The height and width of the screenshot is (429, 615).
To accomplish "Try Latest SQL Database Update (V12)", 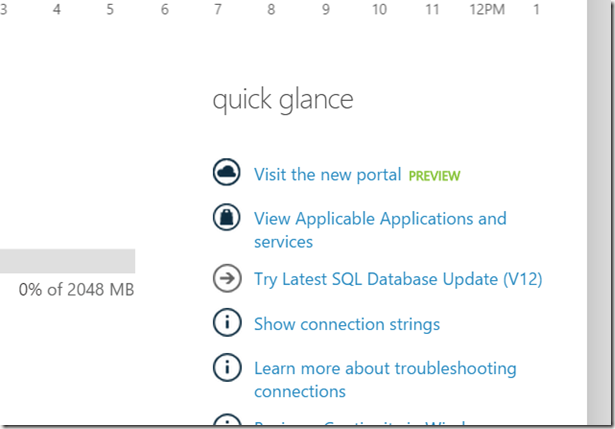I will (398, 280).
